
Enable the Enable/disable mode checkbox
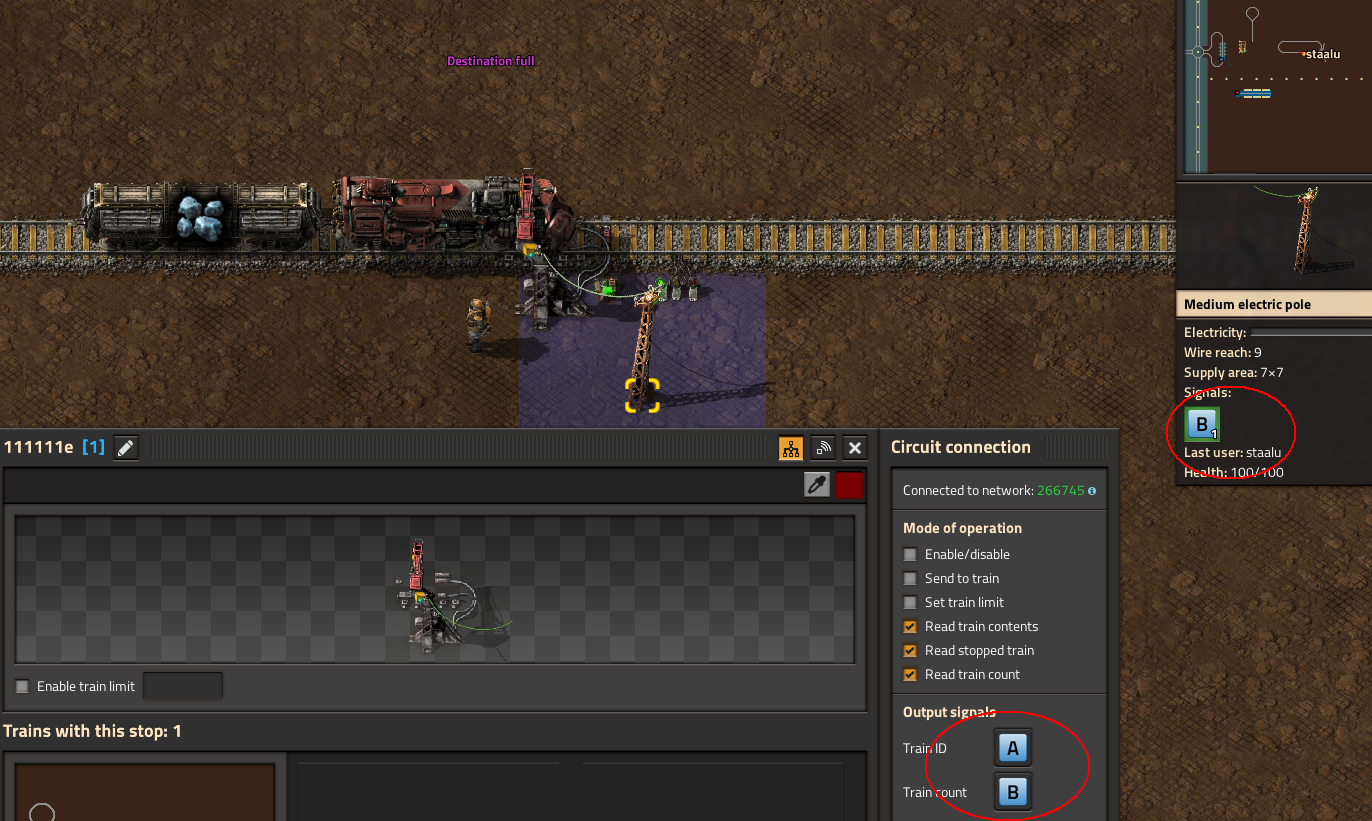pos(910,554)
